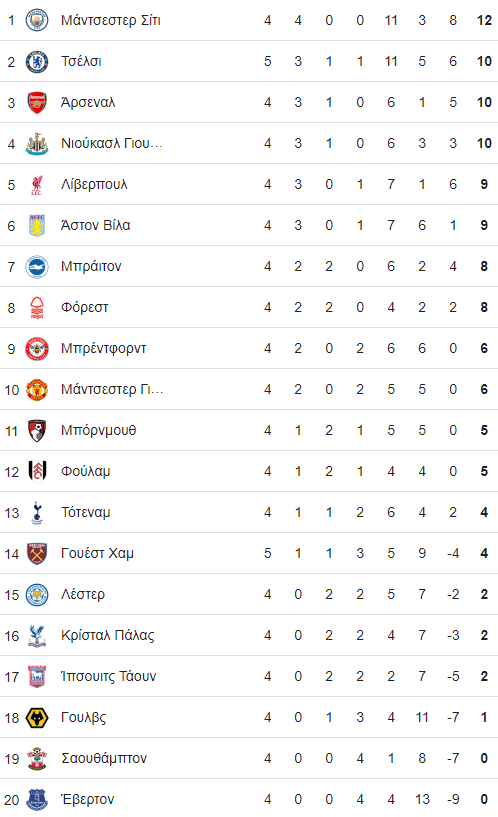Open the Μάντσεστερ Σίτι team name
Image resolution: width=498 pixels, height=817 pixels.
111,20
